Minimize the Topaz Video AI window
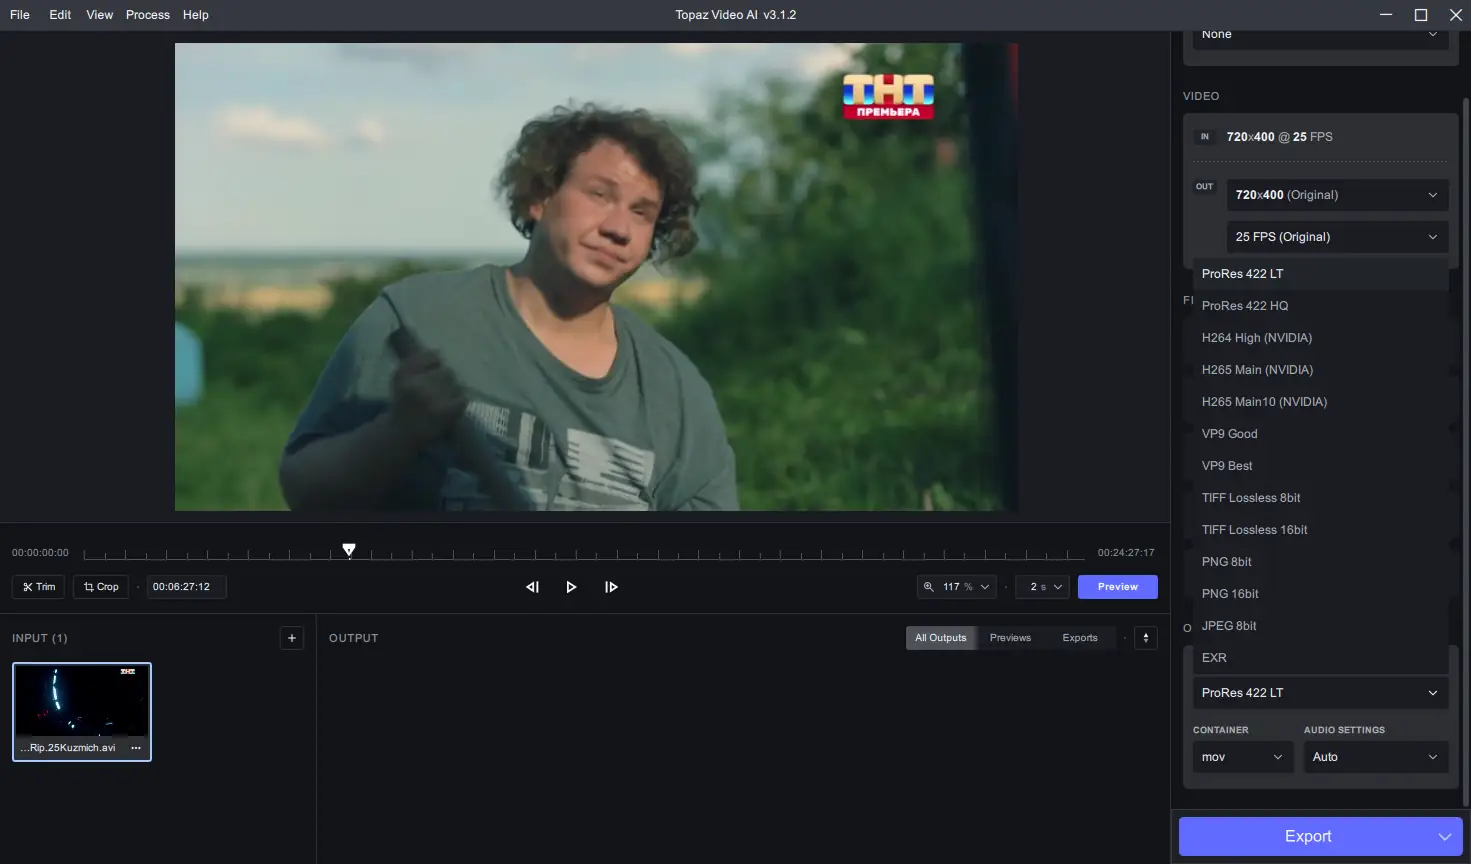Image resolution: width=1471 pixels, height=864 pixels. [1386, 15]
